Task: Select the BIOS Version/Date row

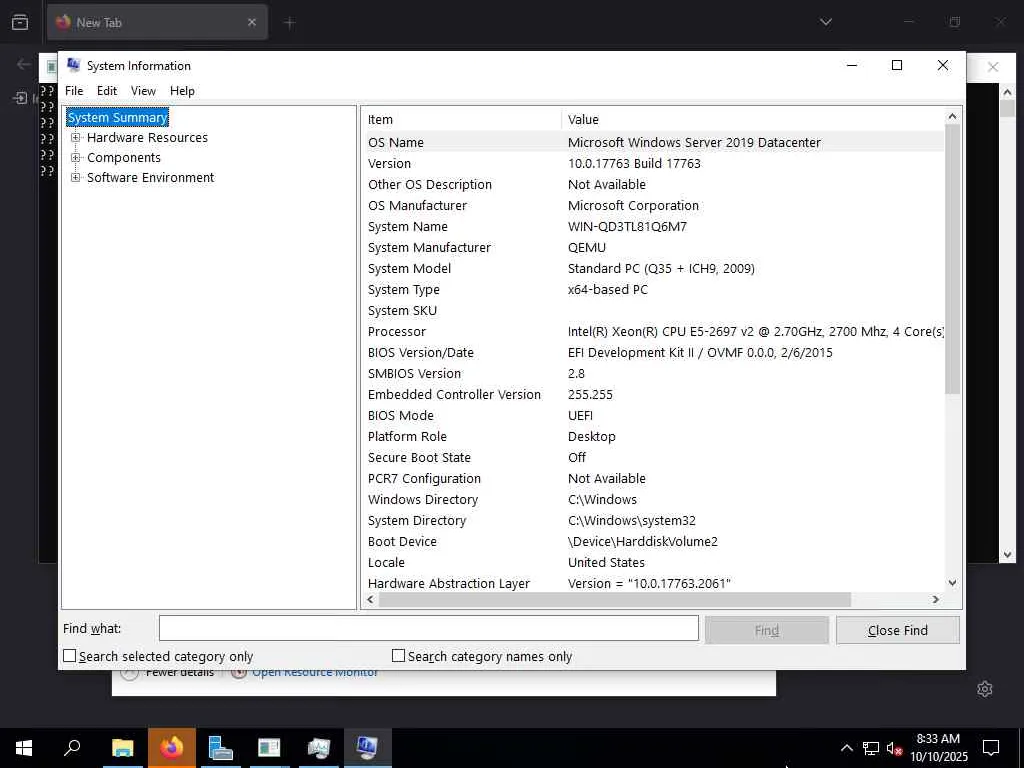Action: coord(653,353)
